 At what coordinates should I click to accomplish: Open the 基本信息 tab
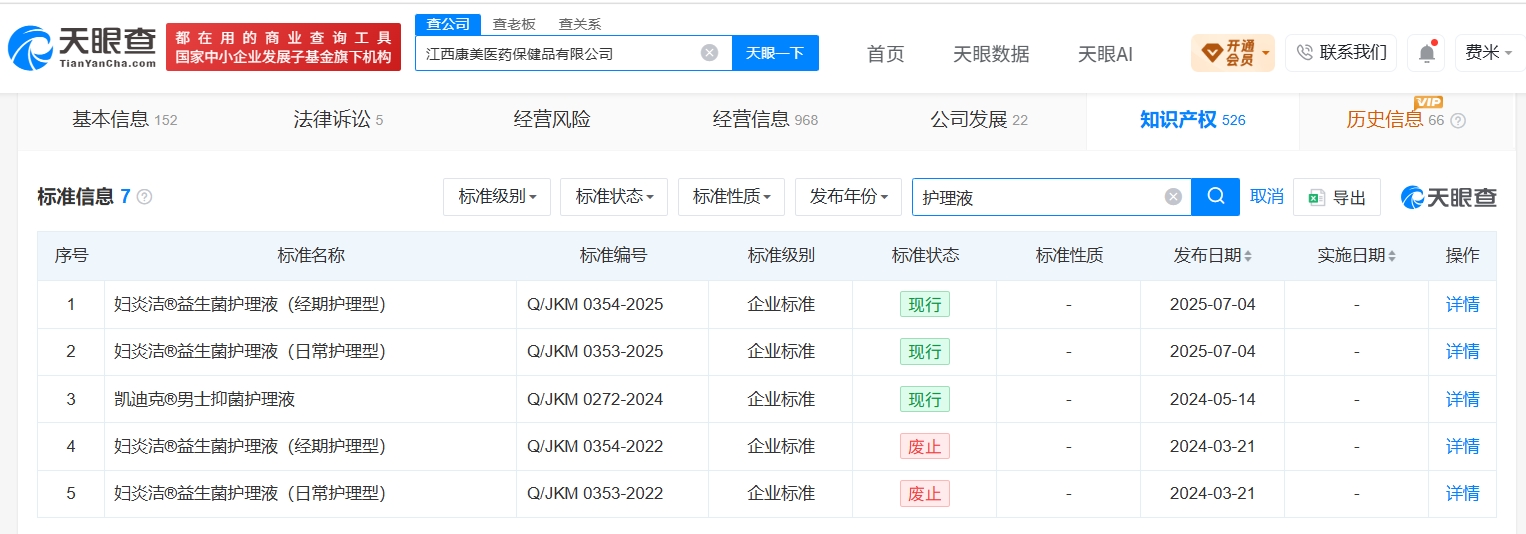click(124, 120)
